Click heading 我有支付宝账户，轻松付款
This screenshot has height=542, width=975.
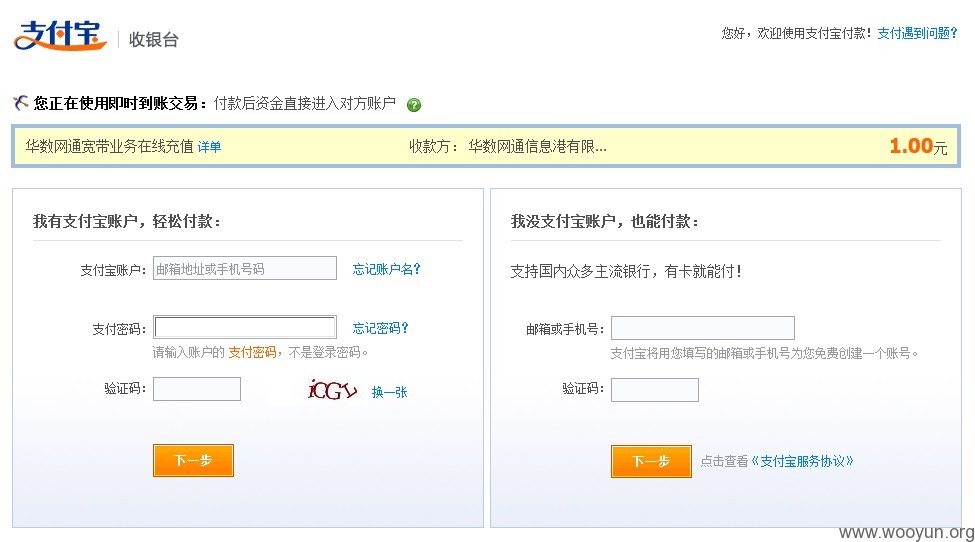(x=127, y=221)
